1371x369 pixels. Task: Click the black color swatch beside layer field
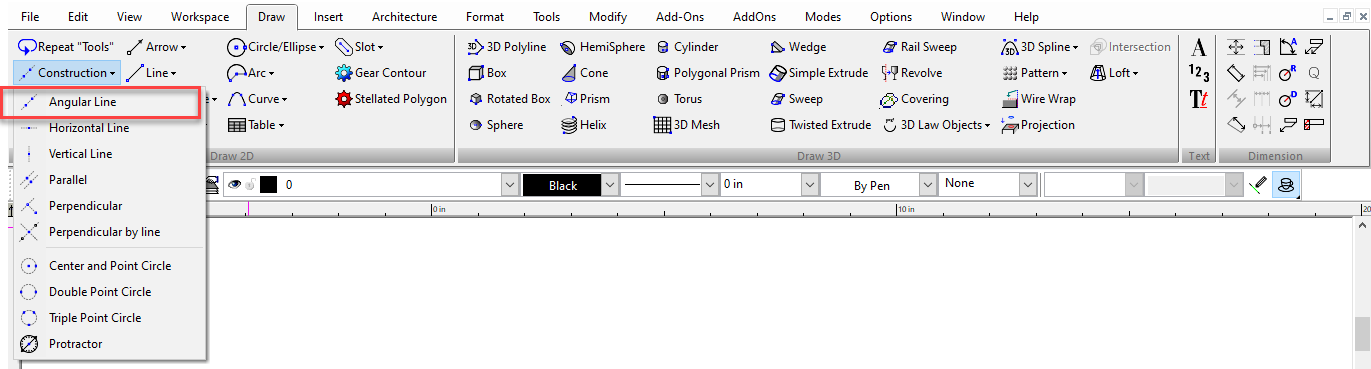pyautogui.click(x=267, y=185)
